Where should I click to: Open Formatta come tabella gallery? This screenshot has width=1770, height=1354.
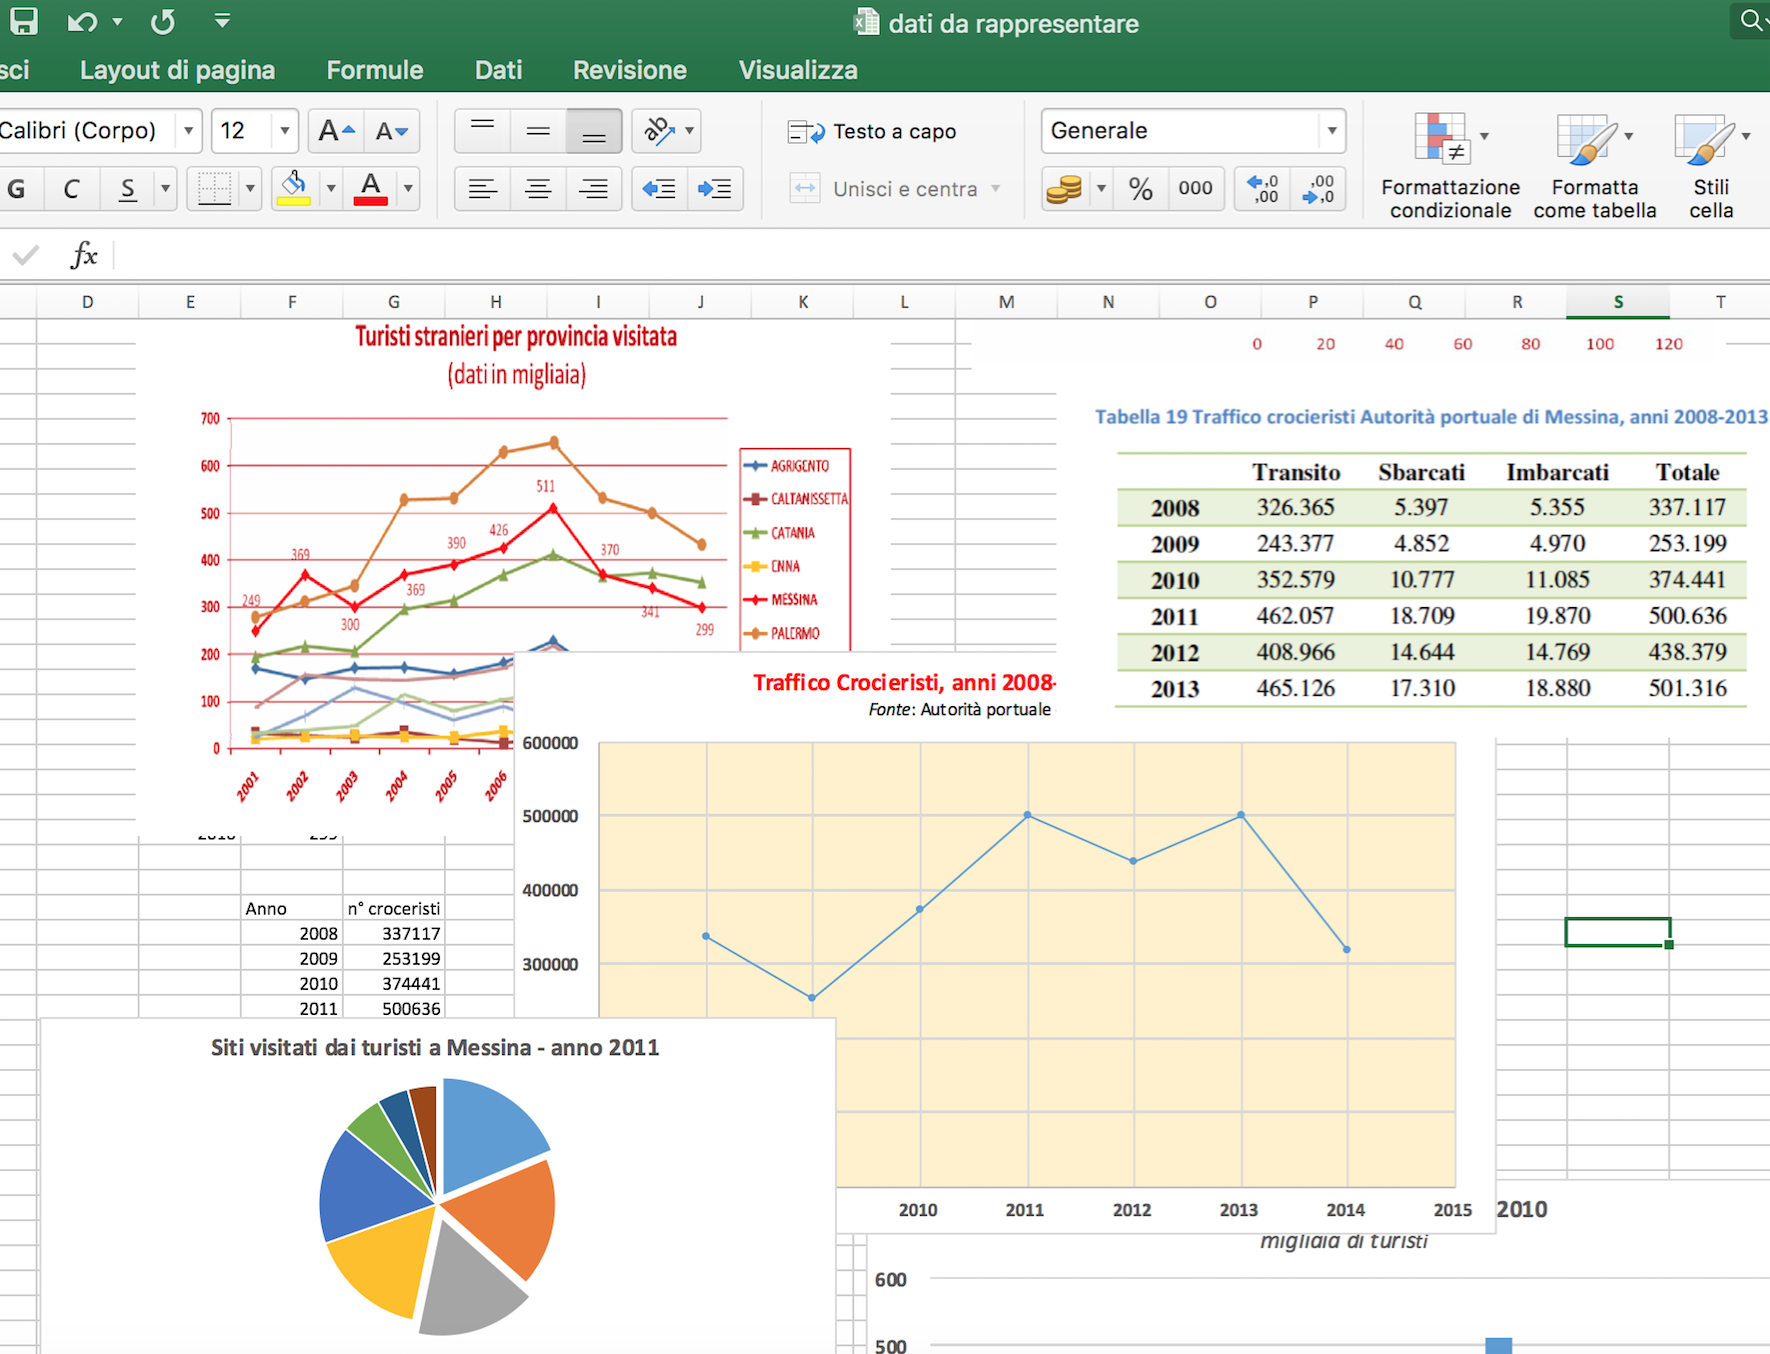pyautogui.click(x=1595, y=166)
